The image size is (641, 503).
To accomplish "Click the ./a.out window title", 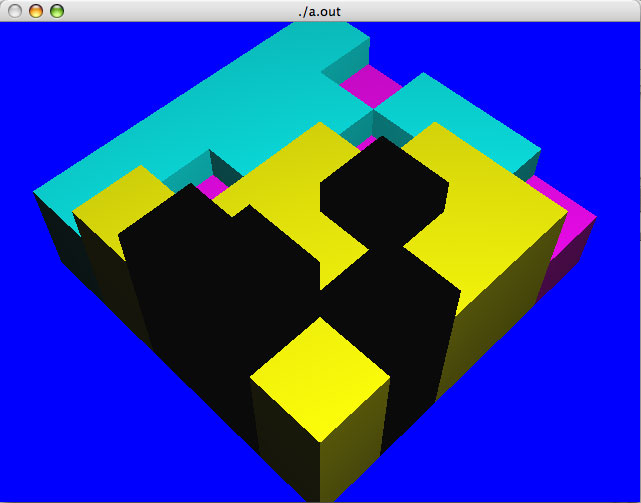I will point(319,11).
